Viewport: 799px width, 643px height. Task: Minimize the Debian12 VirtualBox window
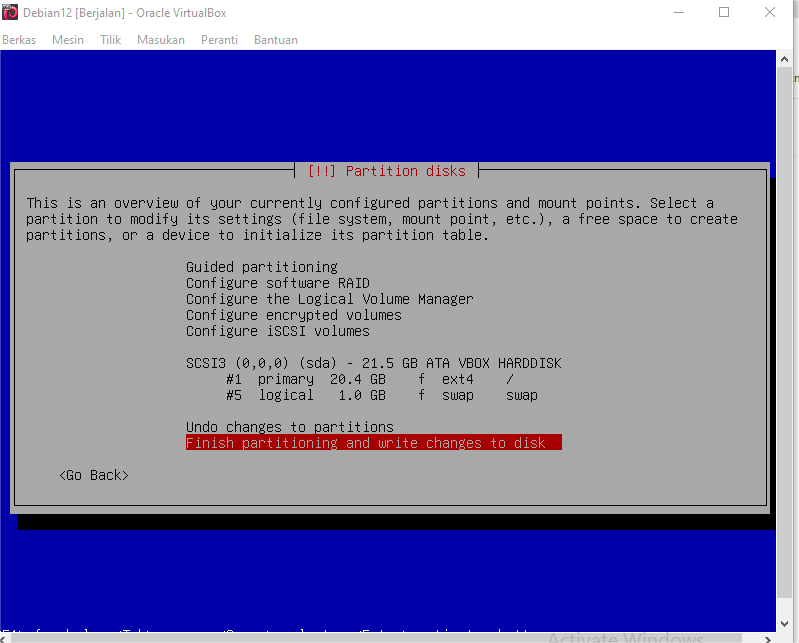coord(677,13)
